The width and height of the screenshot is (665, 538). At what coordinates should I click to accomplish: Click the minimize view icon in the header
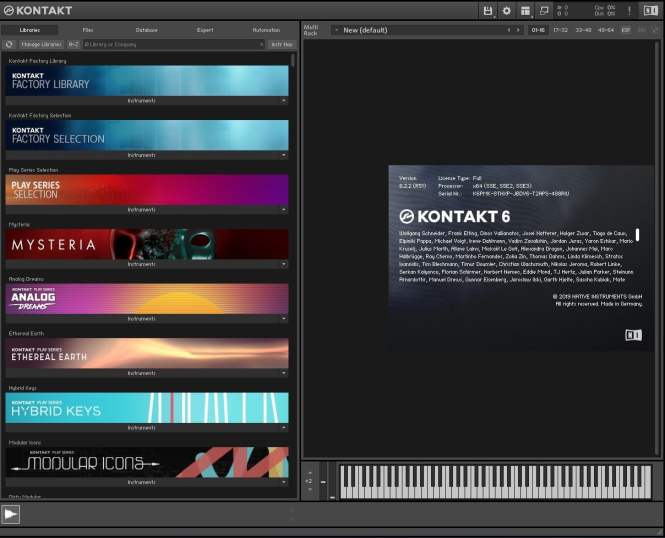point(544,11)
